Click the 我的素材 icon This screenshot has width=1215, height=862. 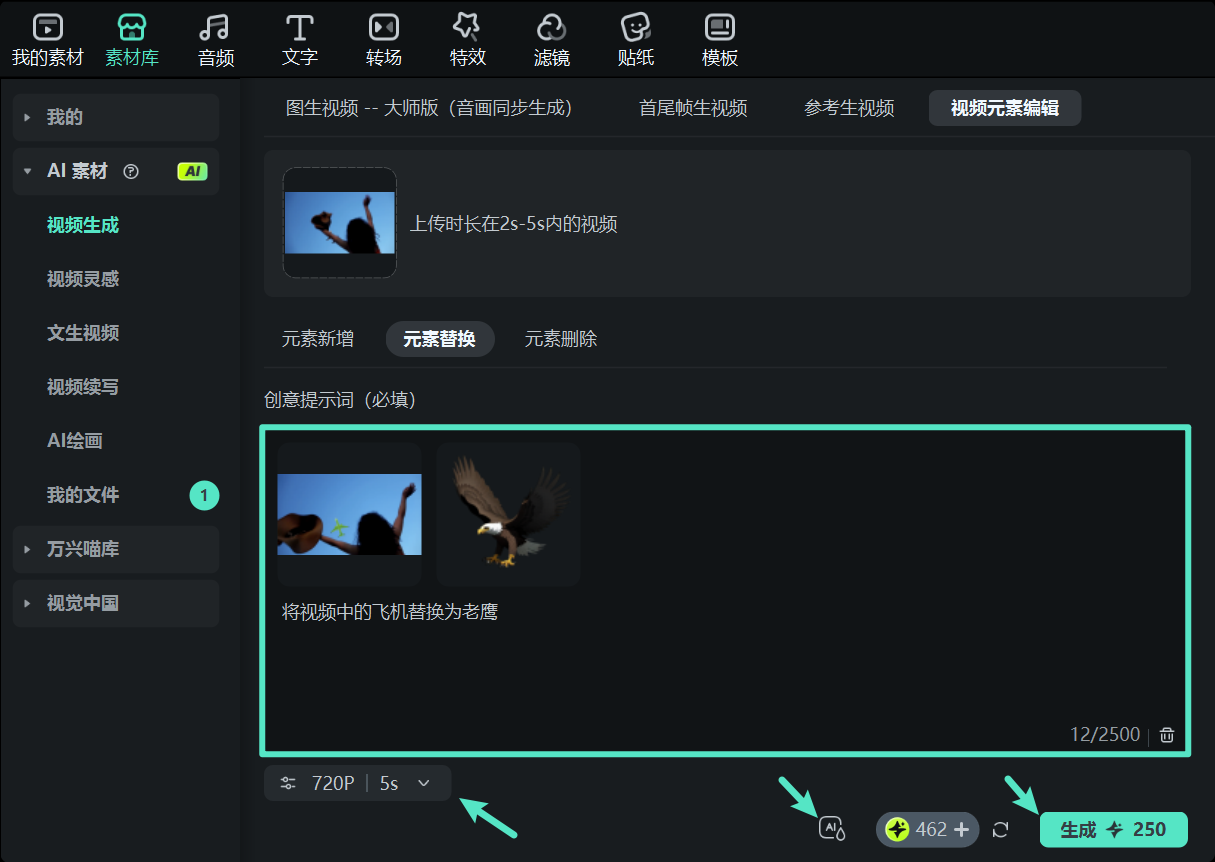[x=46, y=28]
